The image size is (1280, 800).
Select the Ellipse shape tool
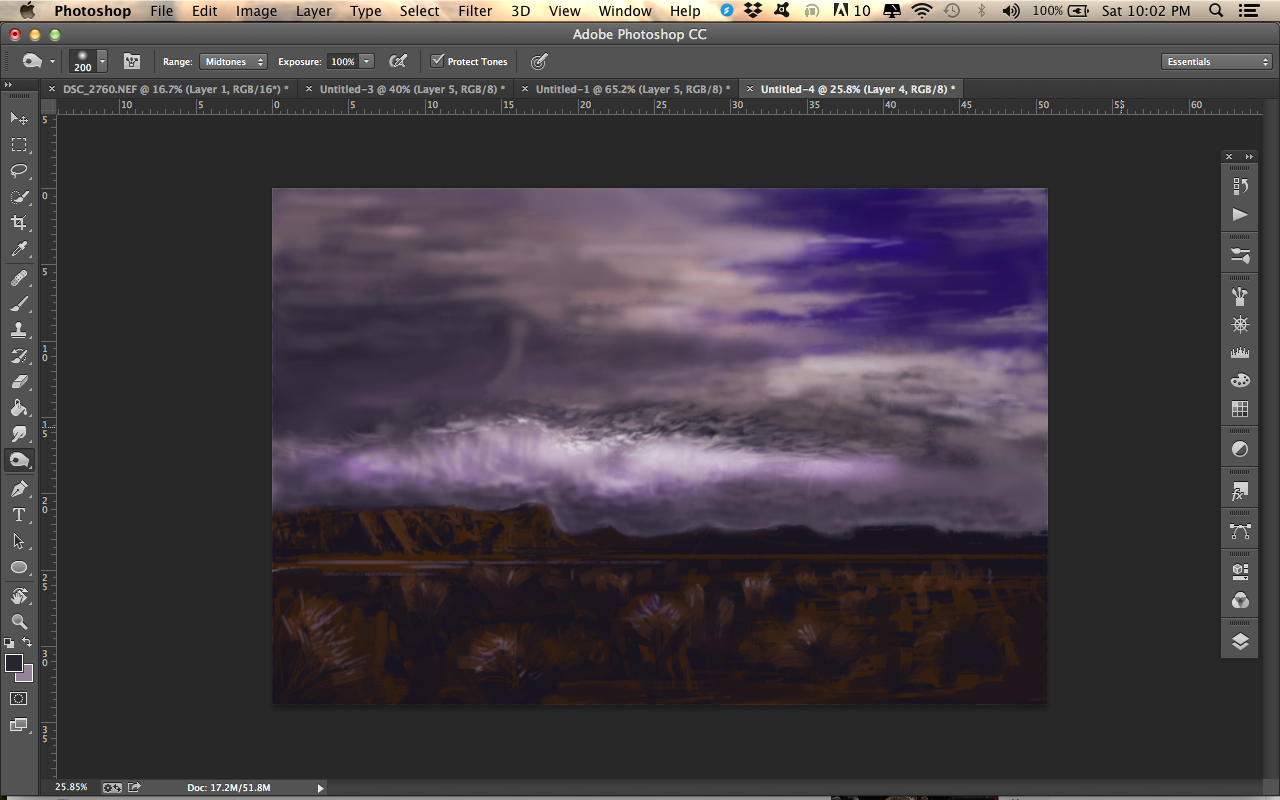click(19, 567)
